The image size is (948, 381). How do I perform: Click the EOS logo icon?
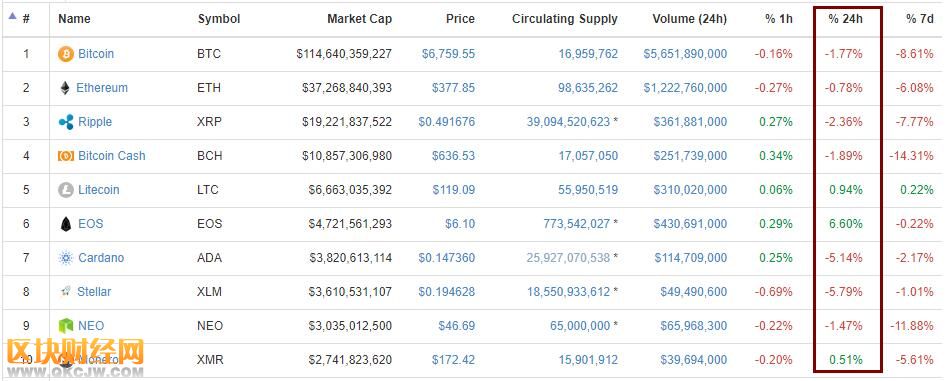pos(66,224)
